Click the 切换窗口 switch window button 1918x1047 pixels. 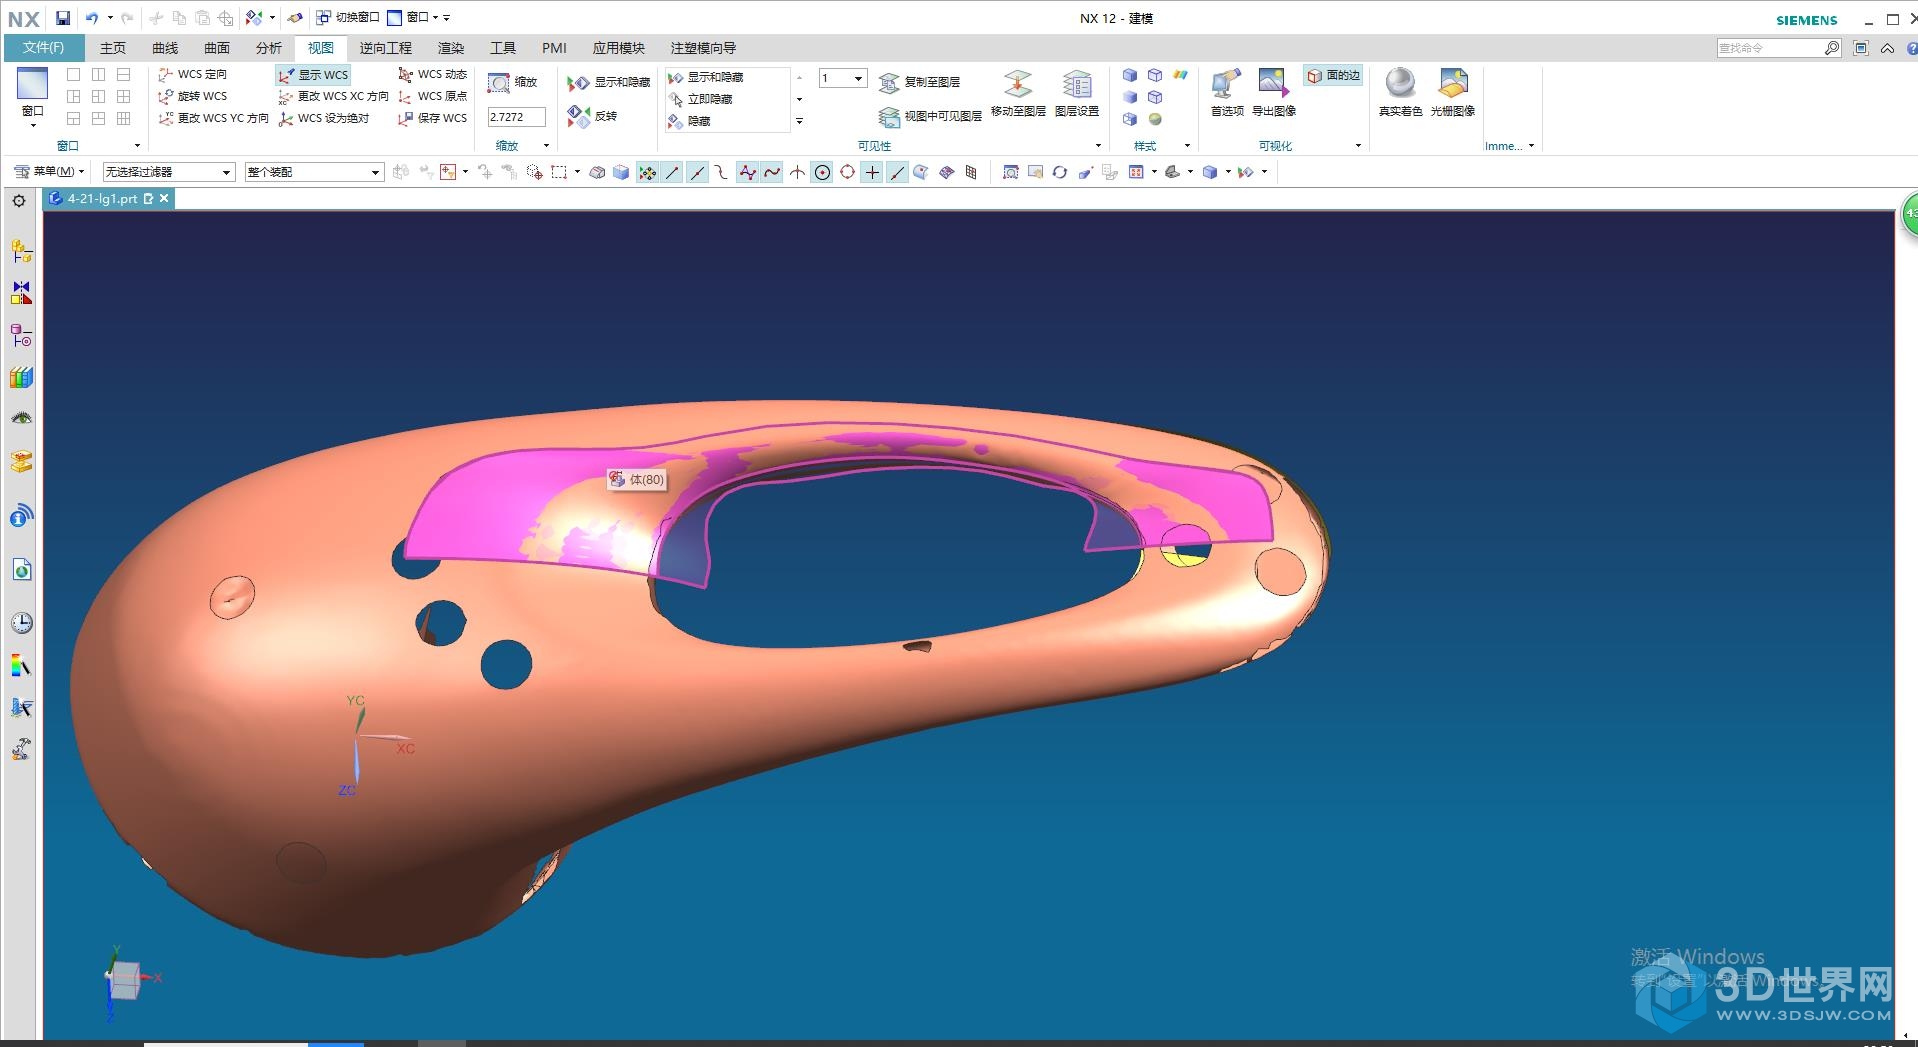[x=348, y=18]
